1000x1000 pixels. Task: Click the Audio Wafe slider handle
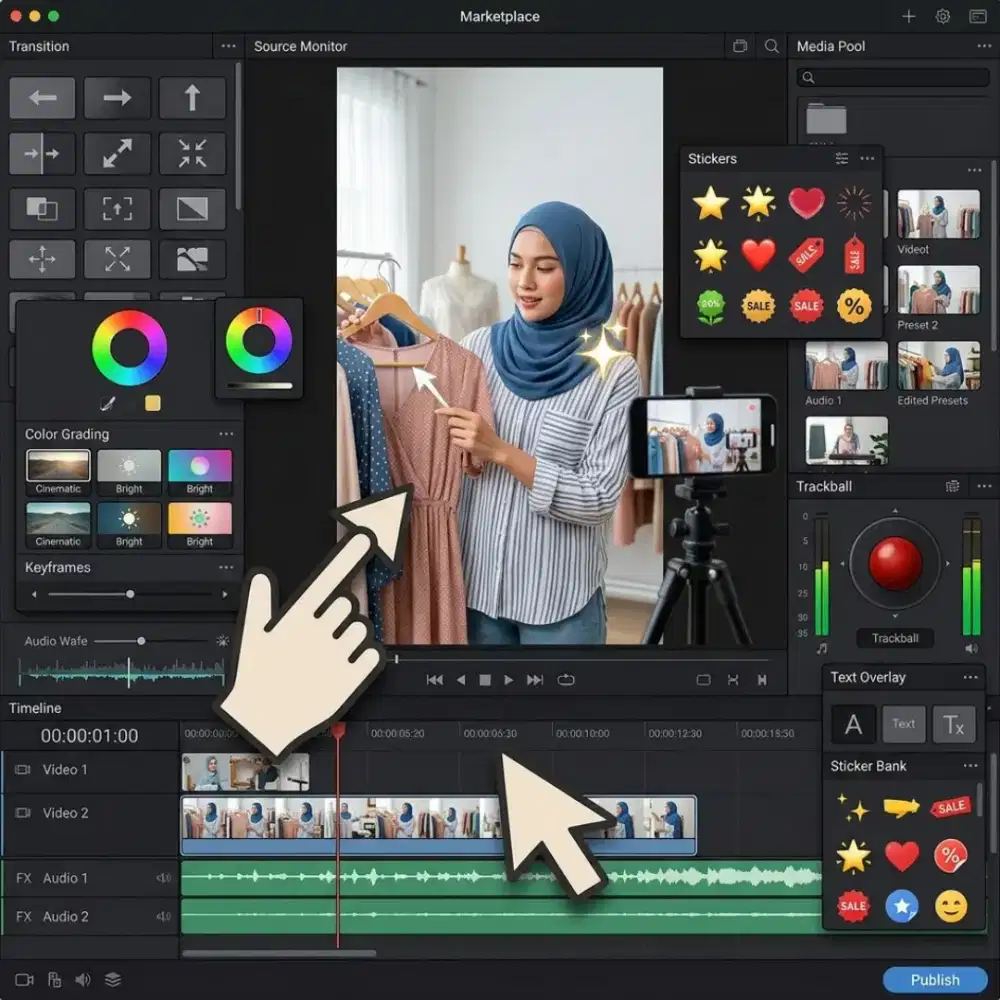[x=141, y=641]
